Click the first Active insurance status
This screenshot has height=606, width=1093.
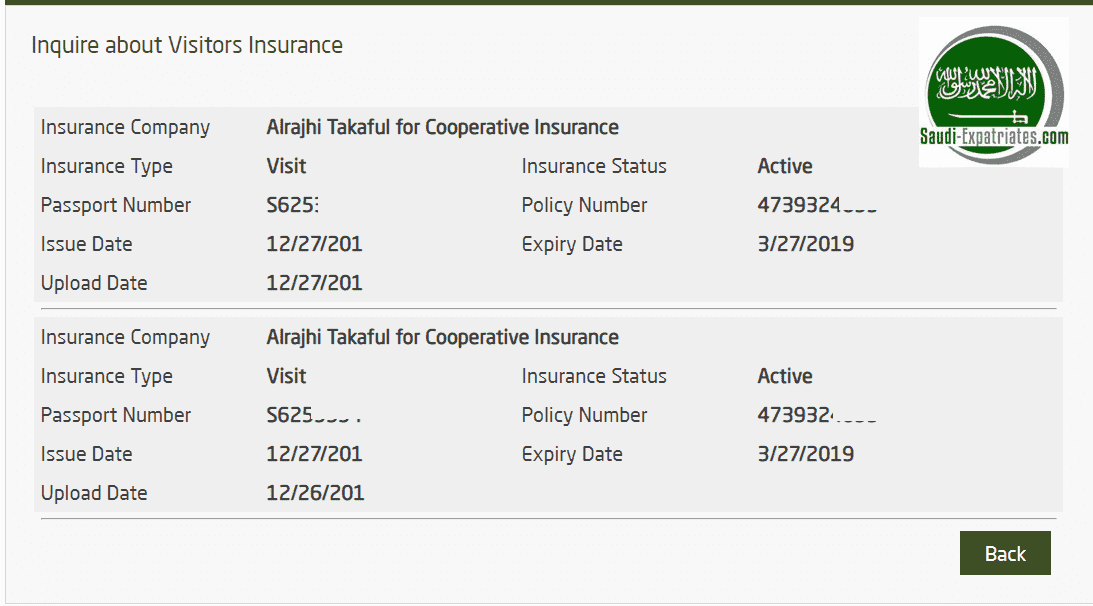[x=784, y=166]
